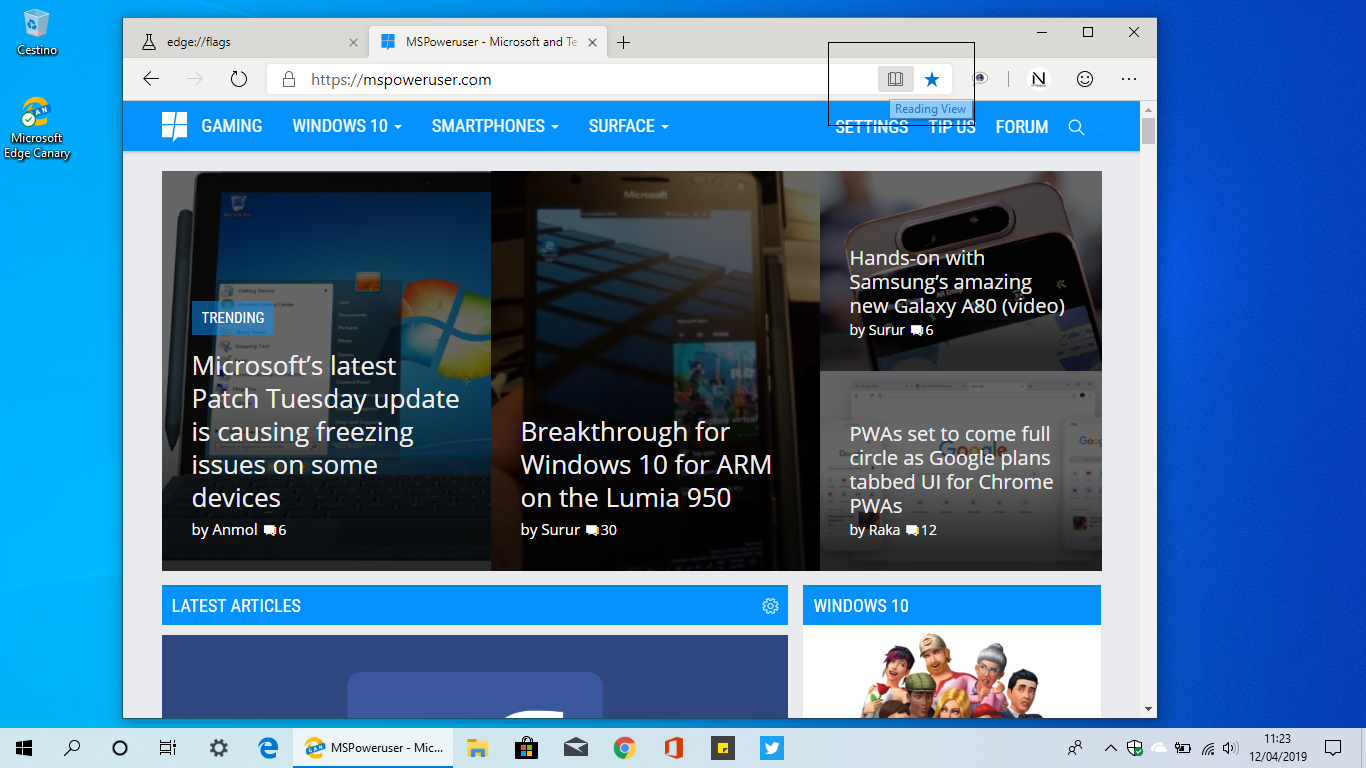The width and height of the screenshot is (1366, 768).
Task: Open Microsoft Store from taskbar
Action: (526, 747)
